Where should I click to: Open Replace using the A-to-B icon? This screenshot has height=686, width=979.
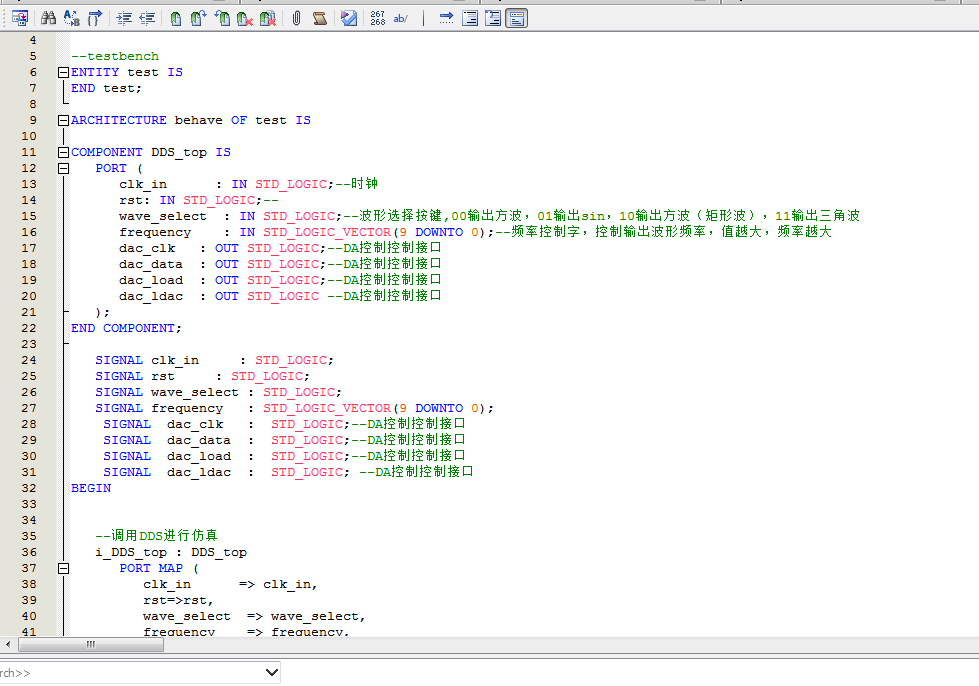[x=72, y=18]
